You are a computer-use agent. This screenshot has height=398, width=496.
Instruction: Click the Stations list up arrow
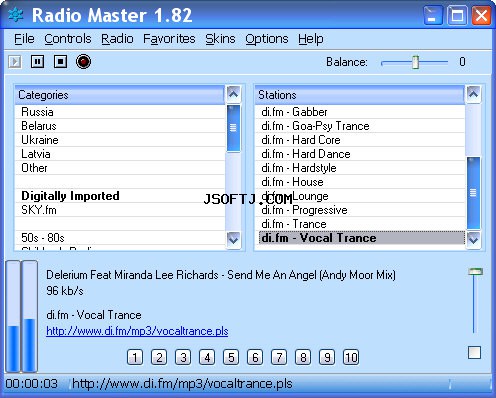(x=473, y=94)
